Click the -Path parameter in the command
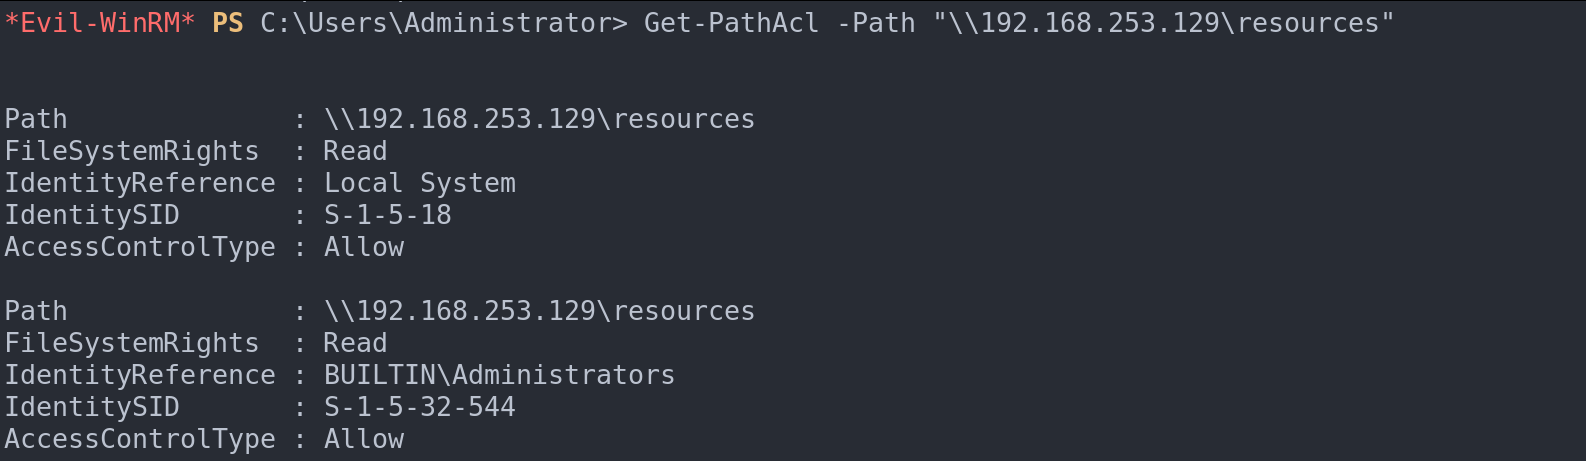The height and width of the screenshot is (461, 1586). [876, 23]
